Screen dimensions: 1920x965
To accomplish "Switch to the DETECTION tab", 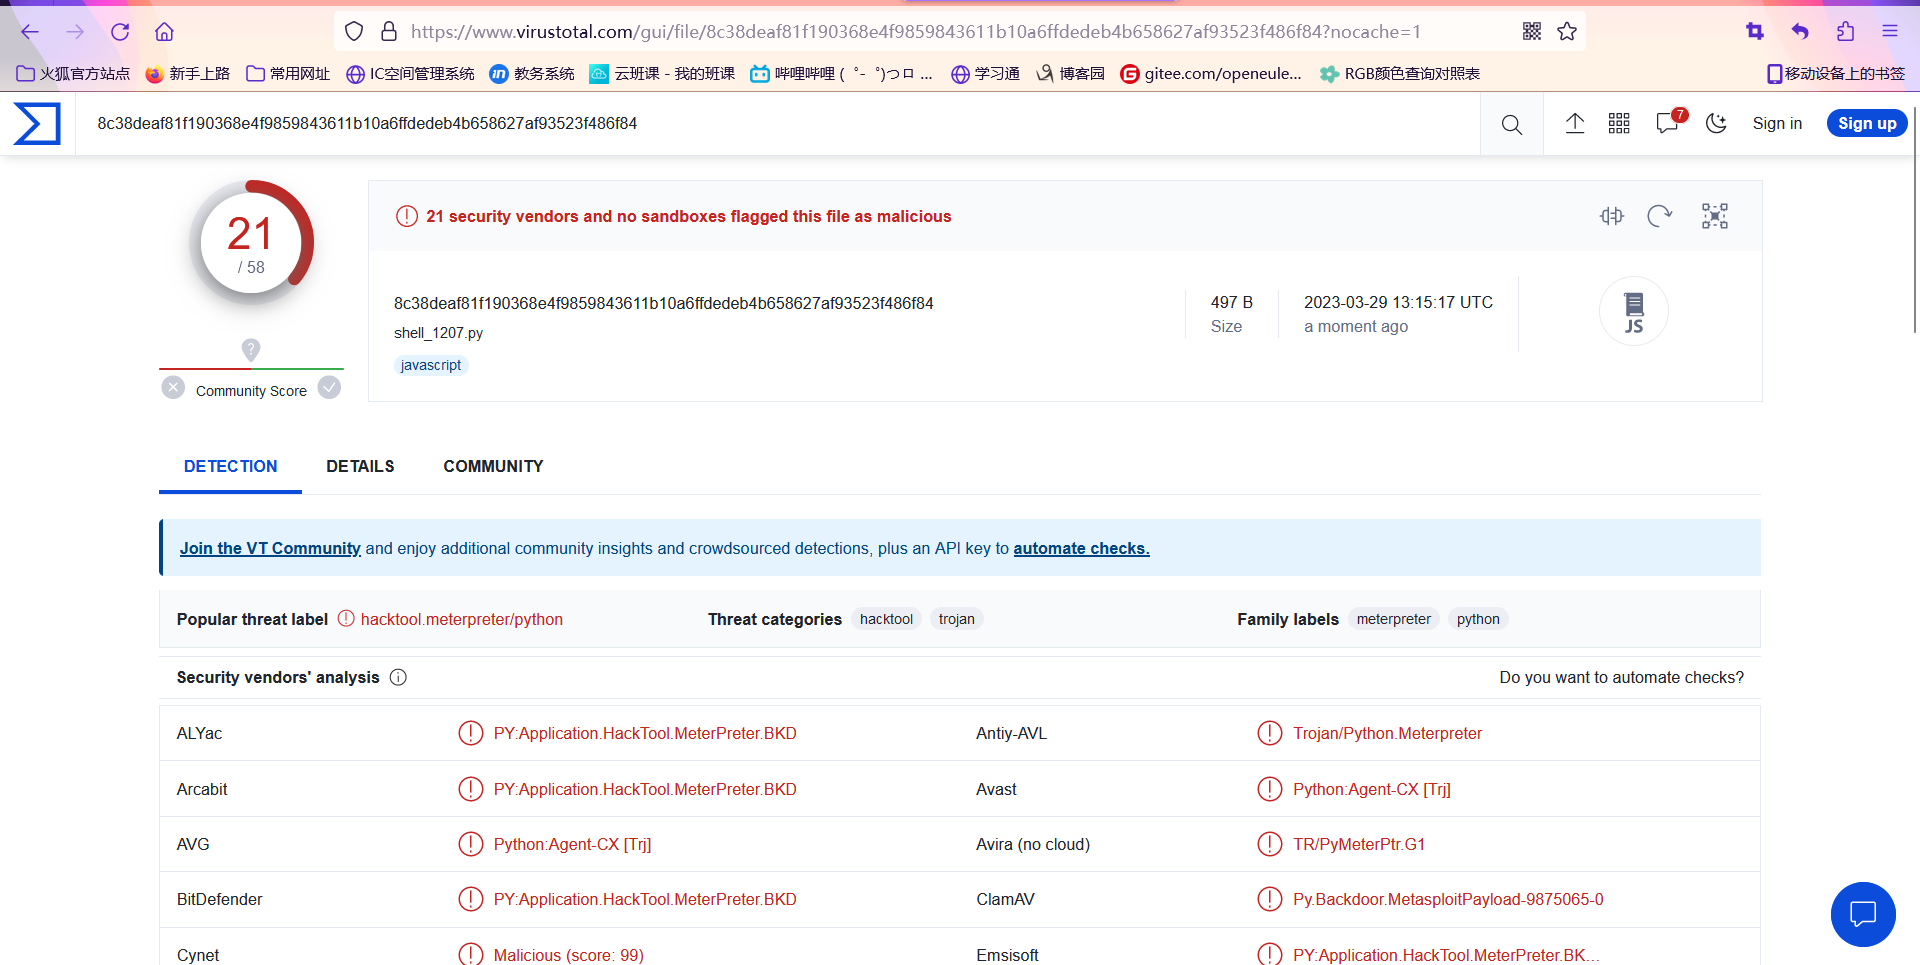I will [x=230, y=466].
